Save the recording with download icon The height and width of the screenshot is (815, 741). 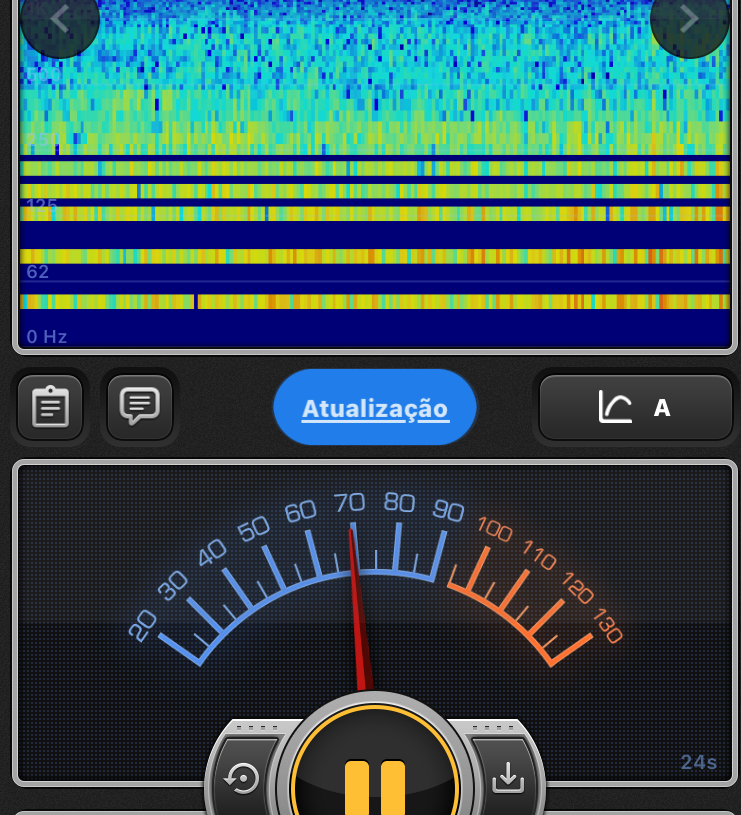[508, 777]
